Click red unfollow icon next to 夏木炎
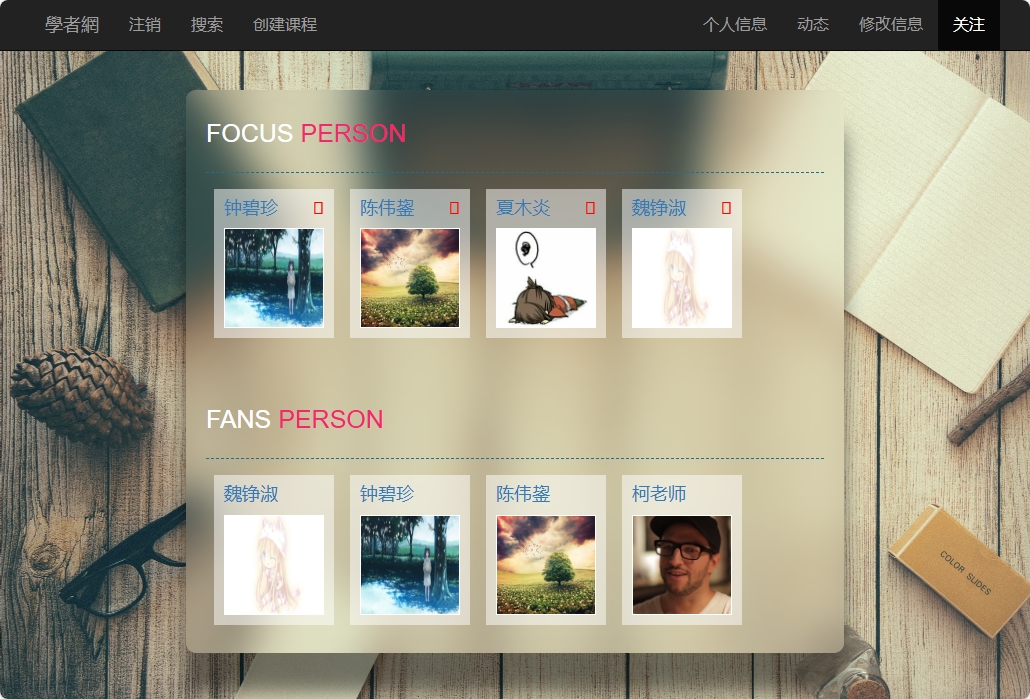 591,208
